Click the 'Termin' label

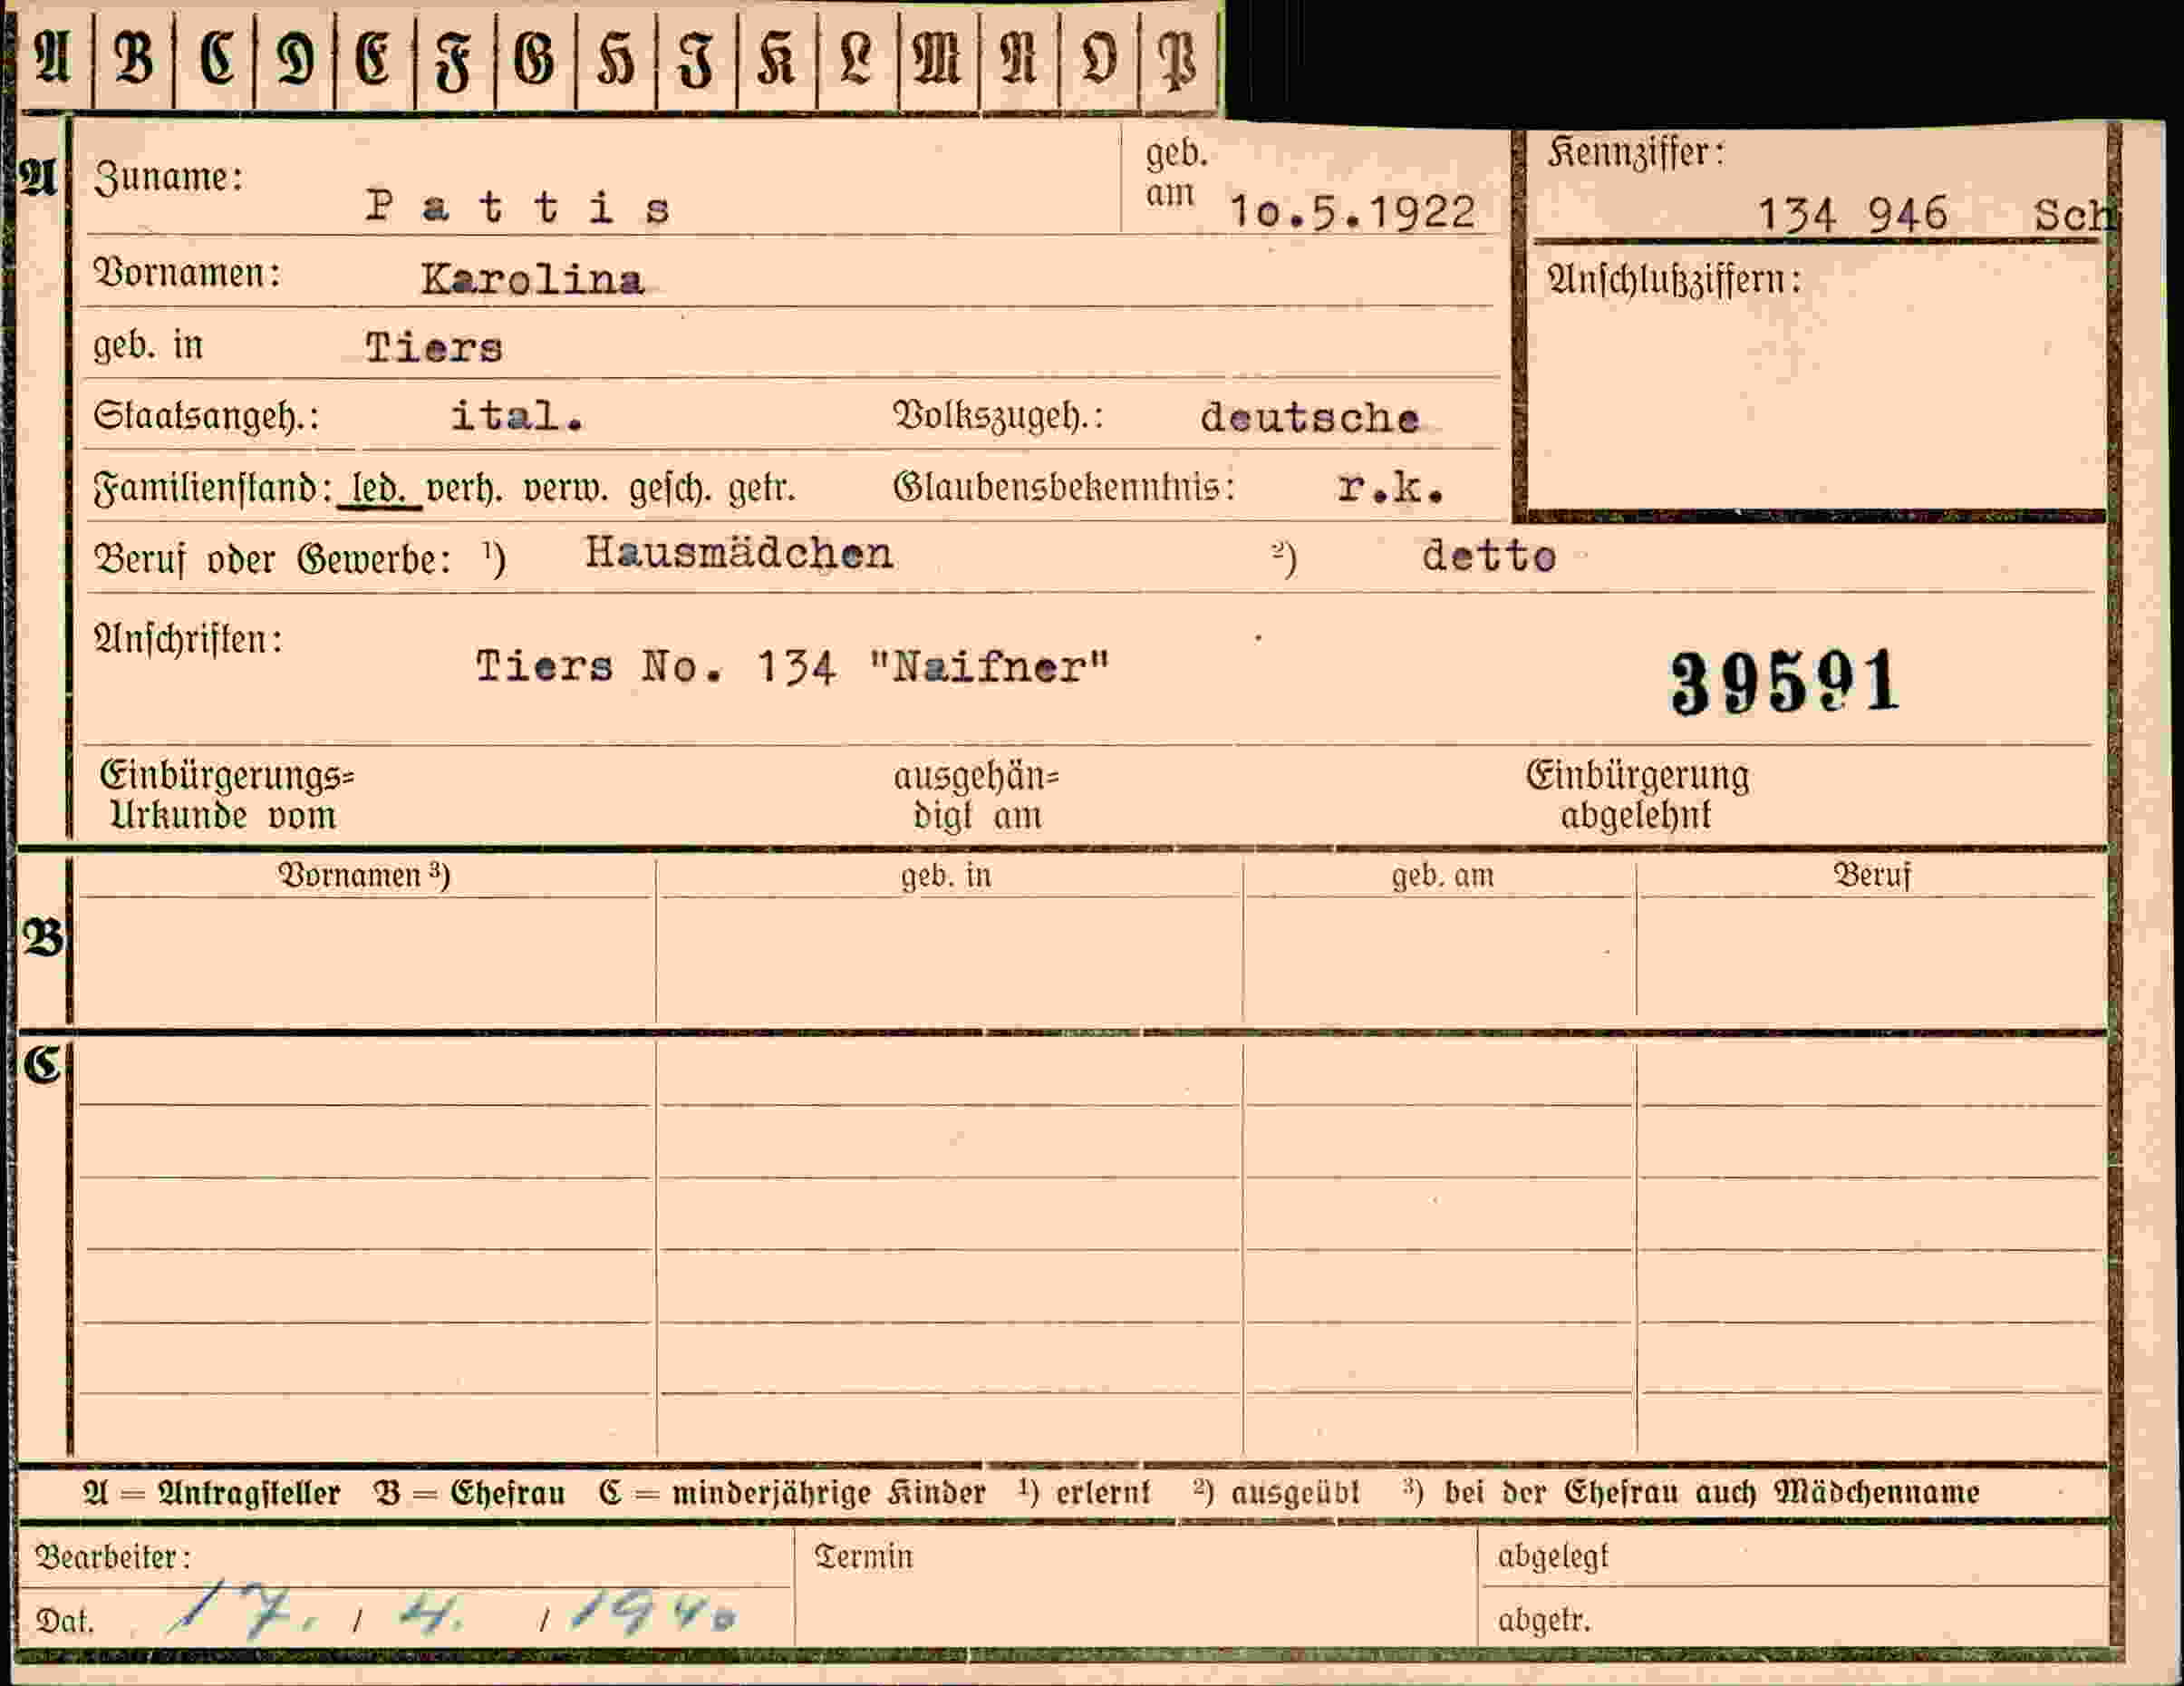coord(863,1556)
